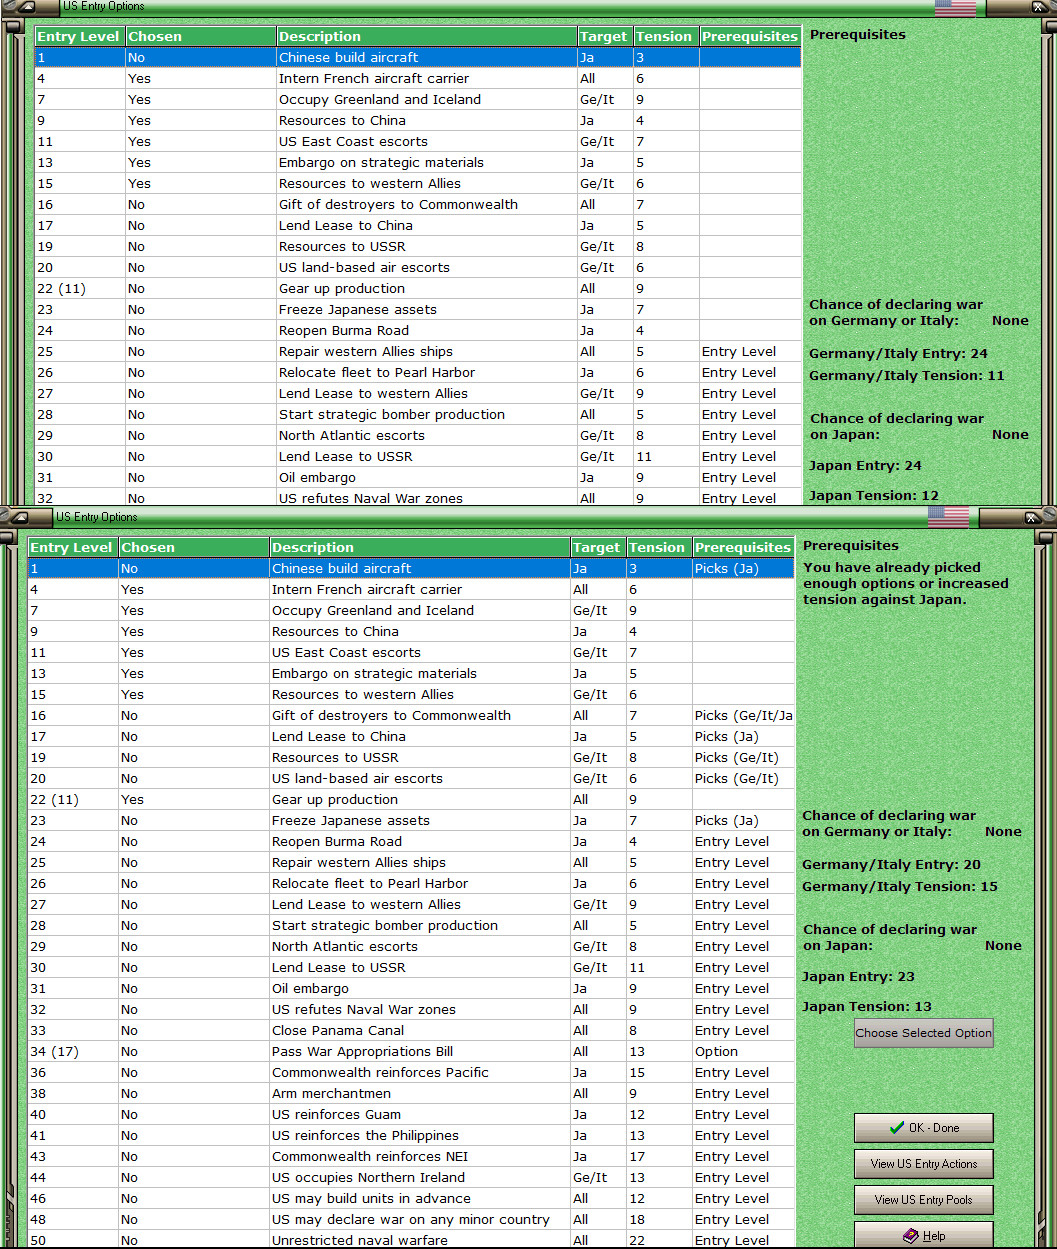Click Entry Level column header in lower window
This screenshot has height=1249, width=1057.
(x=73, y=547)
